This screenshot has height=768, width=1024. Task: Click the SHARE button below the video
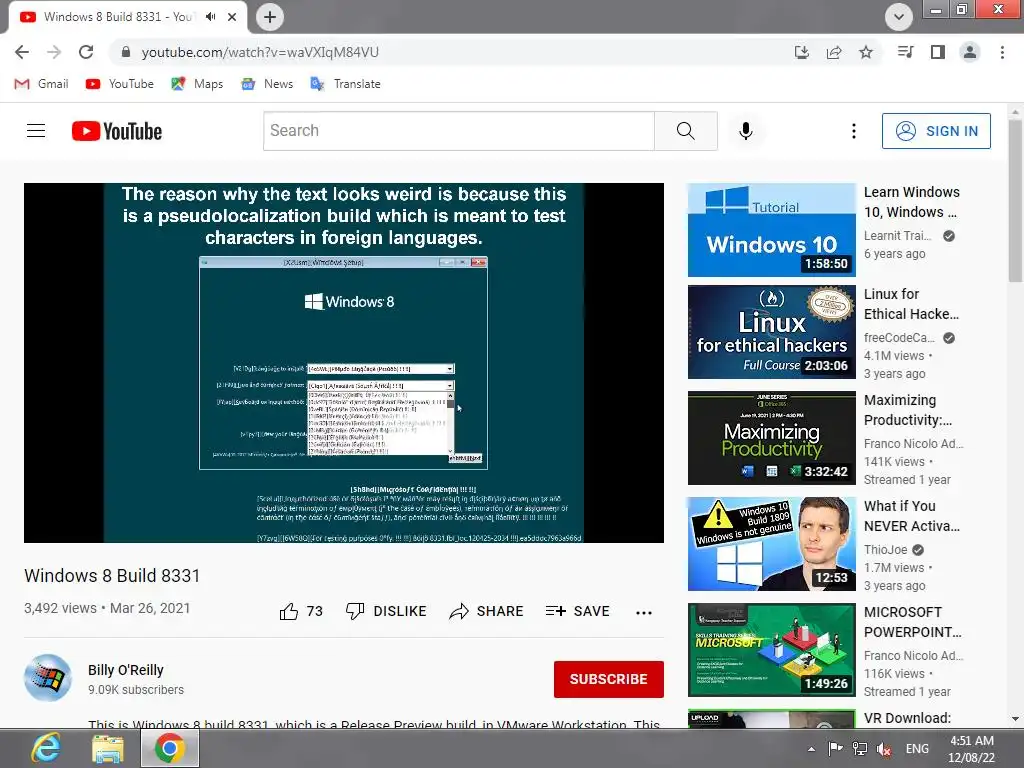[x=487, y=611]
